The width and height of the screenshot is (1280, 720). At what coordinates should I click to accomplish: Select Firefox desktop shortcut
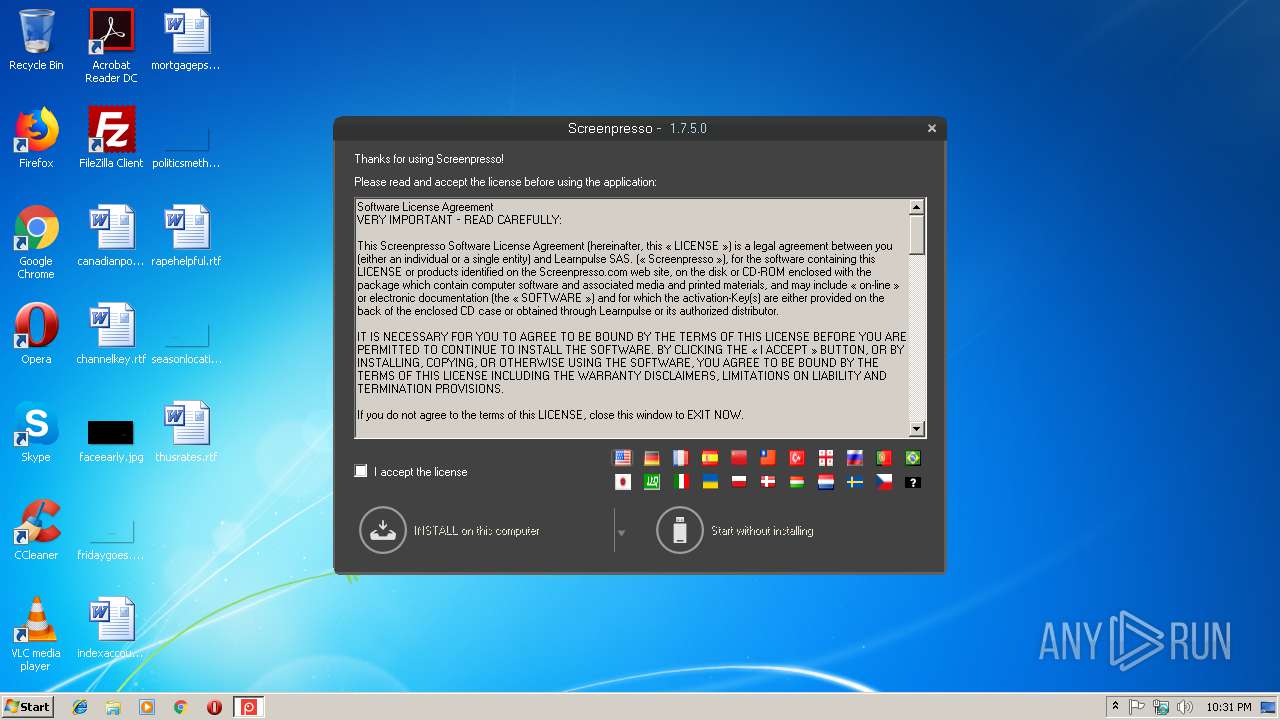pos(36,138)
